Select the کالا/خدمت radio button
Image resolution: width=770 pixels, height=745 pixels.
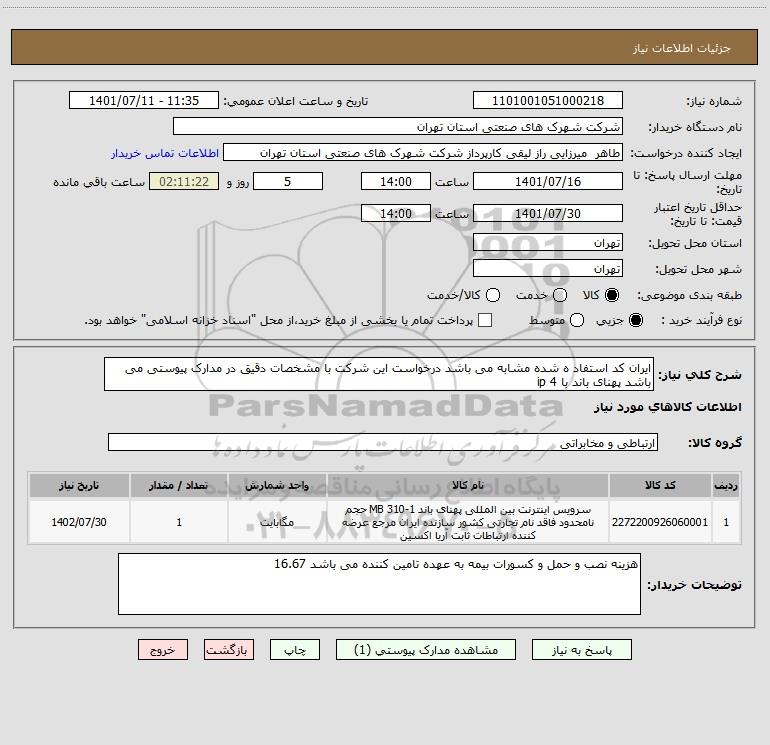point(493,295)
